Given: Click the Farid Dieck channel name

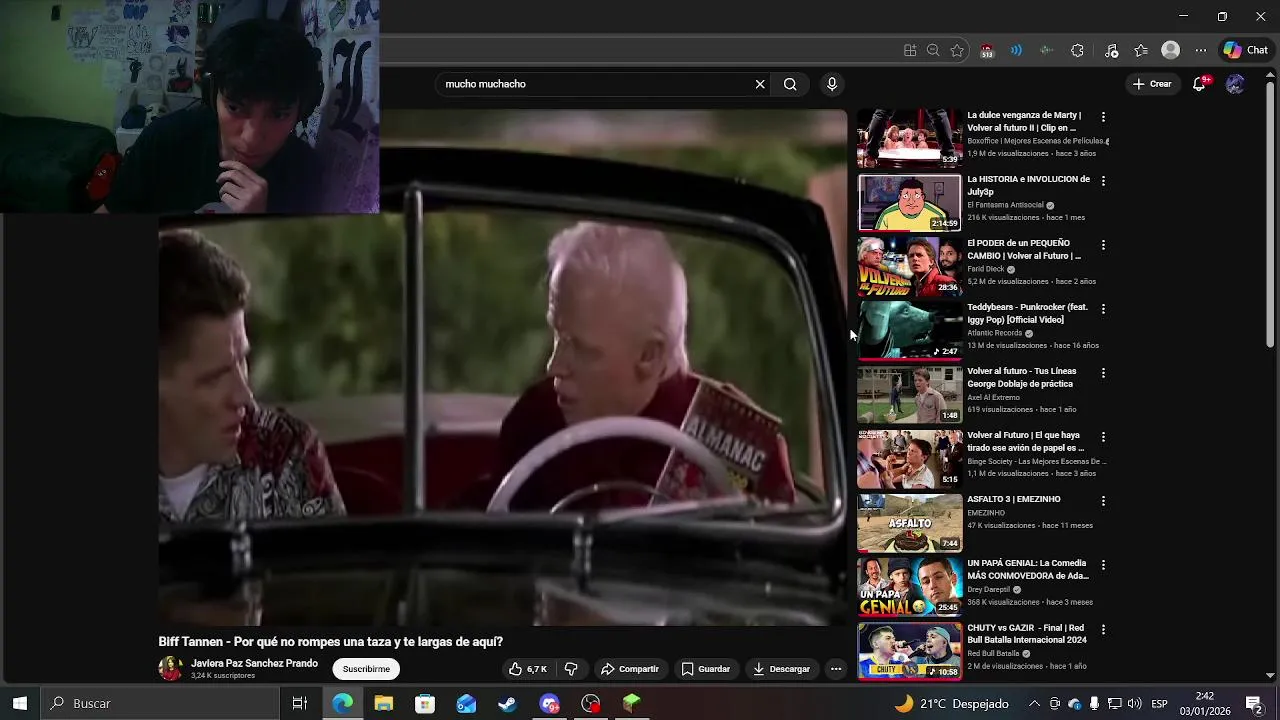Looking at the screenshot, I should pos(985,269).
